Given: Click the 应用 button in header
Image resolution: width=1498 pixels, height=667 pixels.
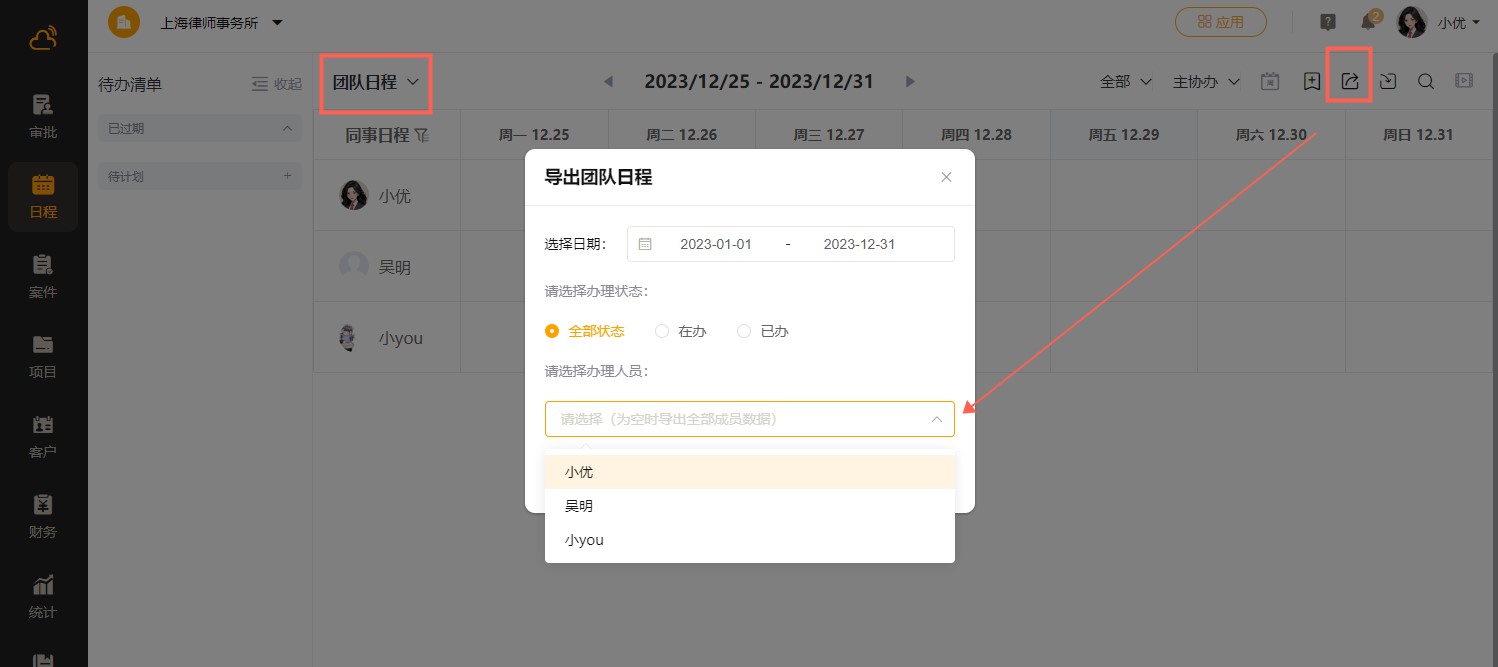Looking at the screenshot, I should (1220, 22).
